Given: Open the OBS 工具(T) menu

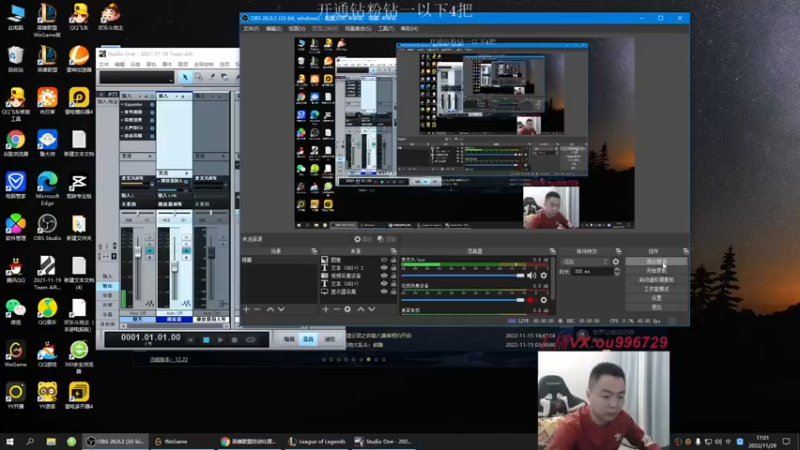Looking at the screenshot, I should (386, 29).
